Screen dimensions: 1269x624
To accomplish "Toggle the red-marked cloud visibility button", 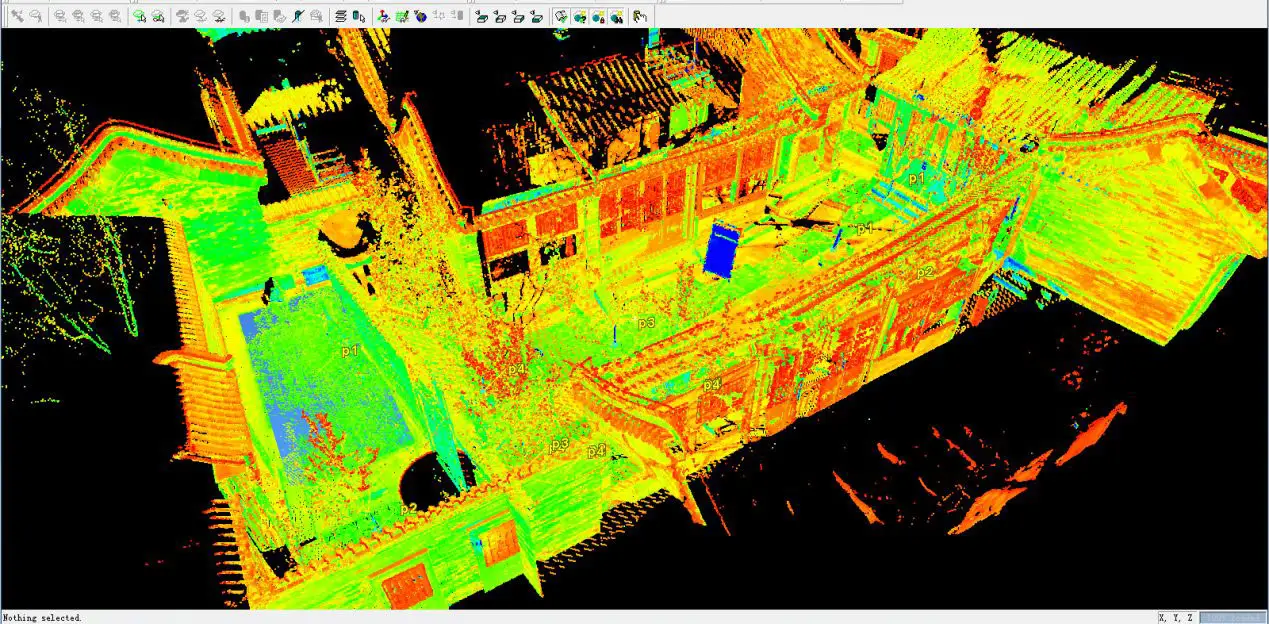I will coord(598,16).
